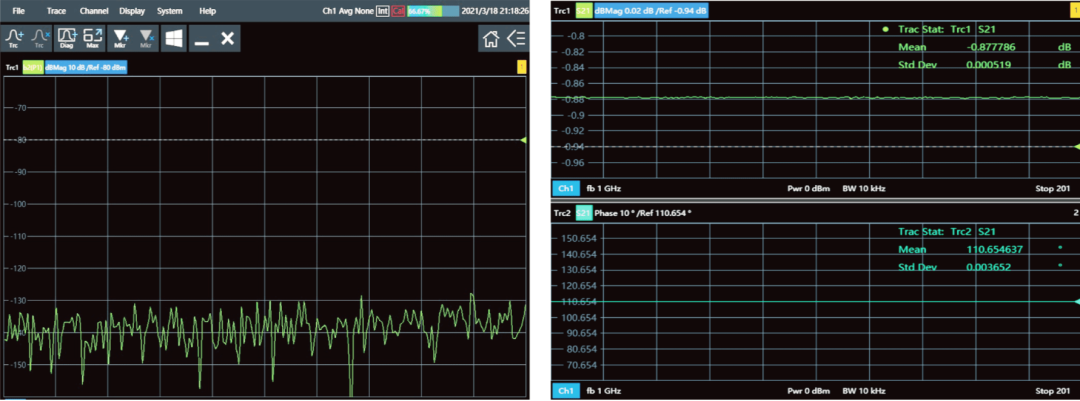Select the b2(P1) trace label
This screenshot has width=1080, height=401.
tap(30, 67)
